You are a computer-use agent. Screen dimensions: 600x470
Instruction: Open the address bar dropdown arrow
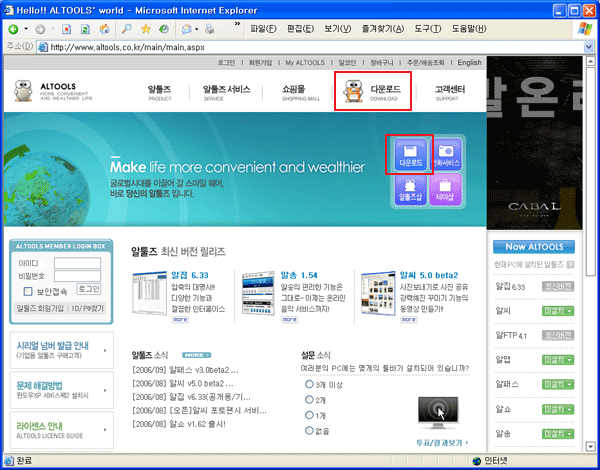coord(589,47)
